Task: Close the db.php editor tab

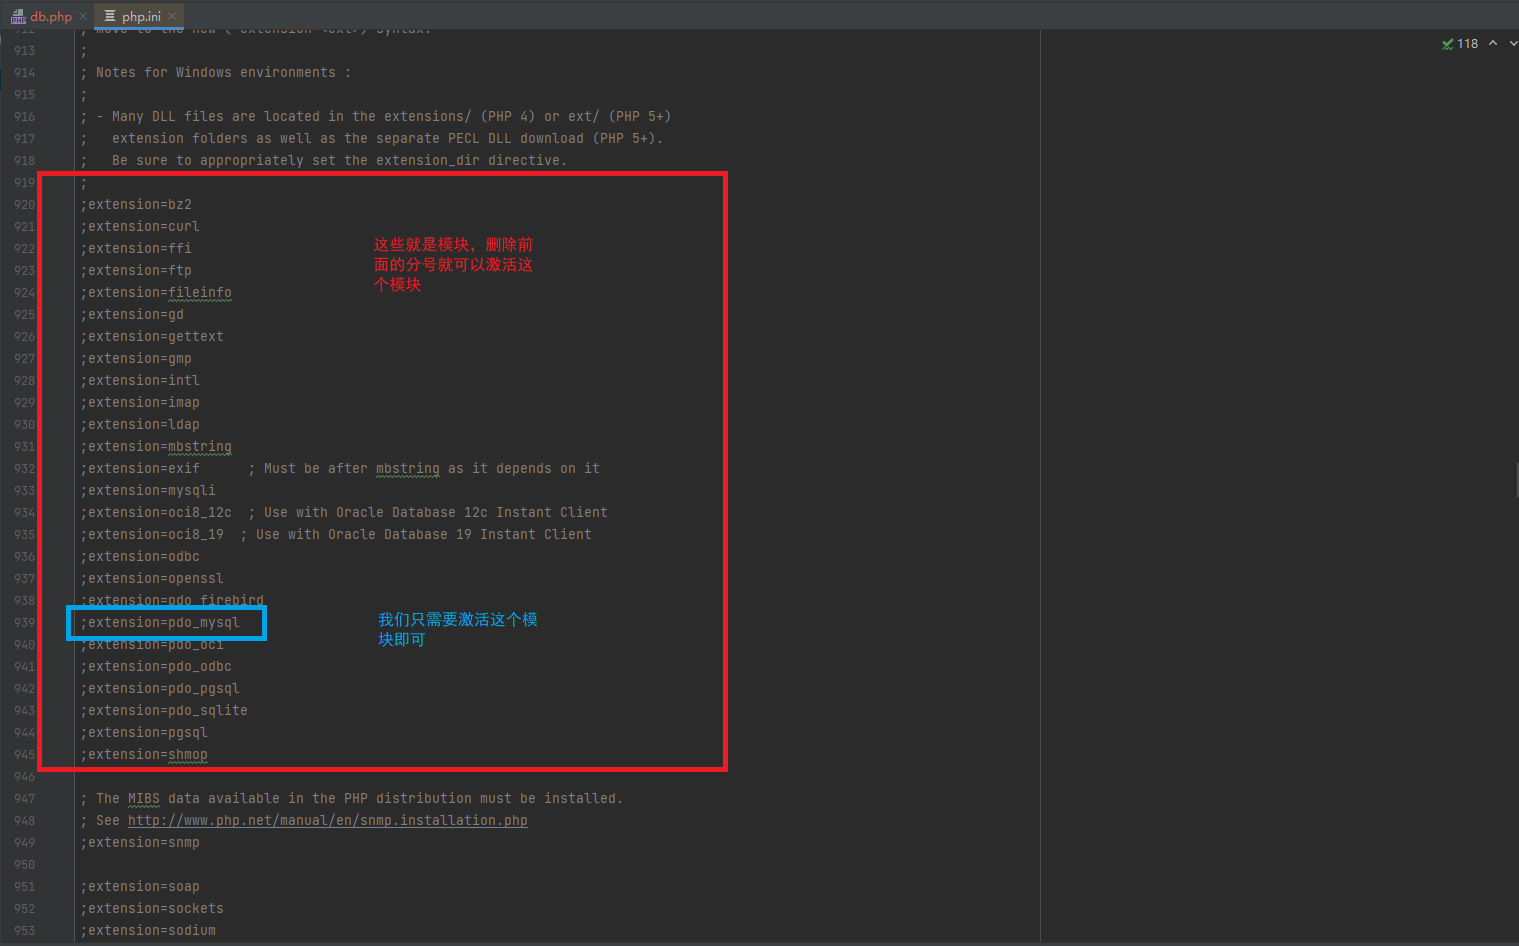Action: (x=83, y=16)
